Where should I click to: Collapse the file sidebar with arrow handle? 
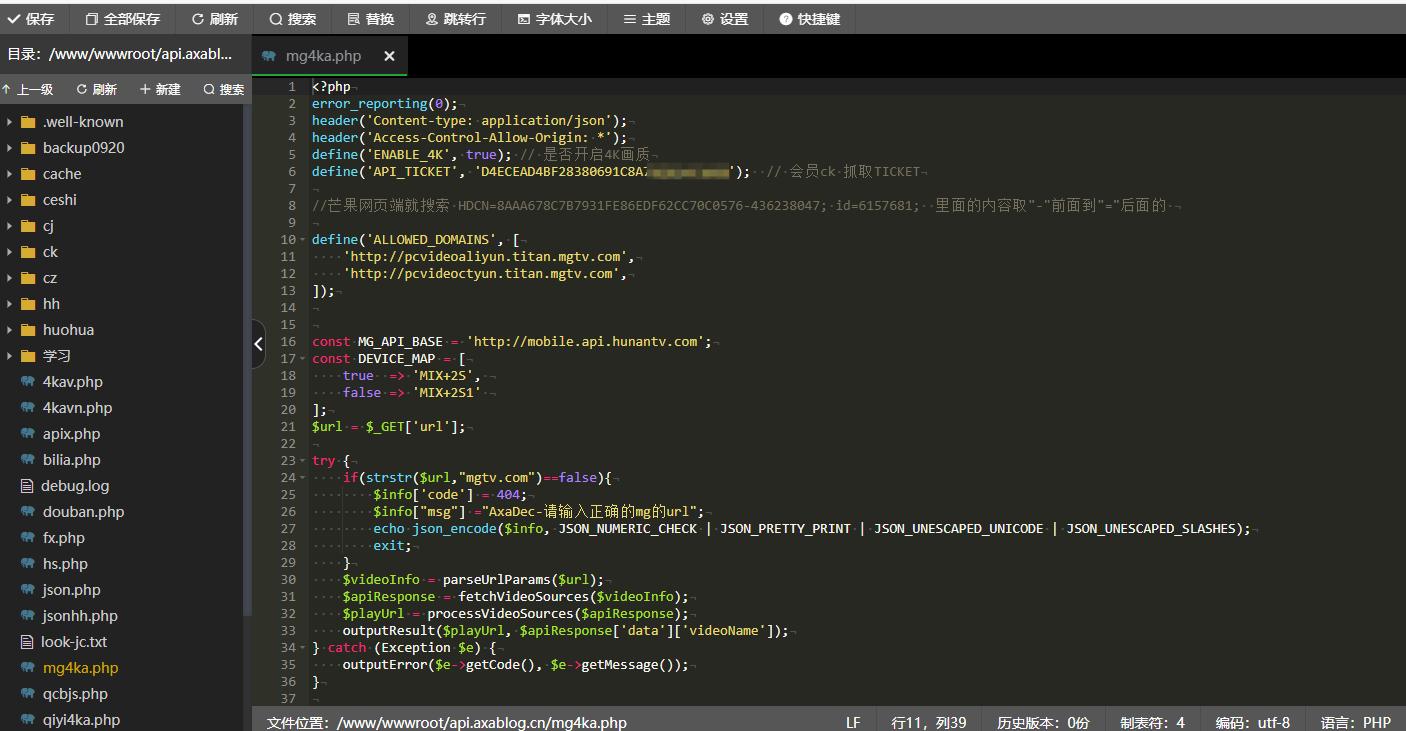click(x=258, y=344)
